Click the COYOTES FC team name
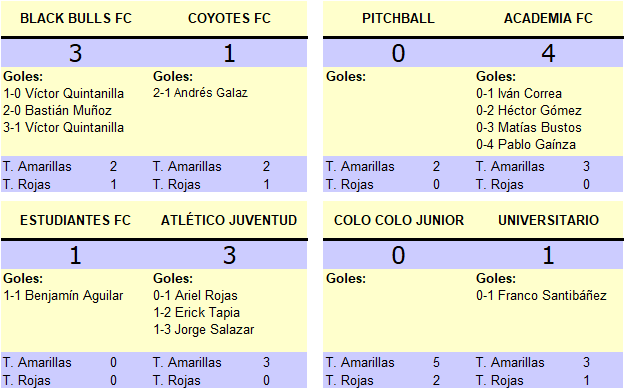 (229, 18)
